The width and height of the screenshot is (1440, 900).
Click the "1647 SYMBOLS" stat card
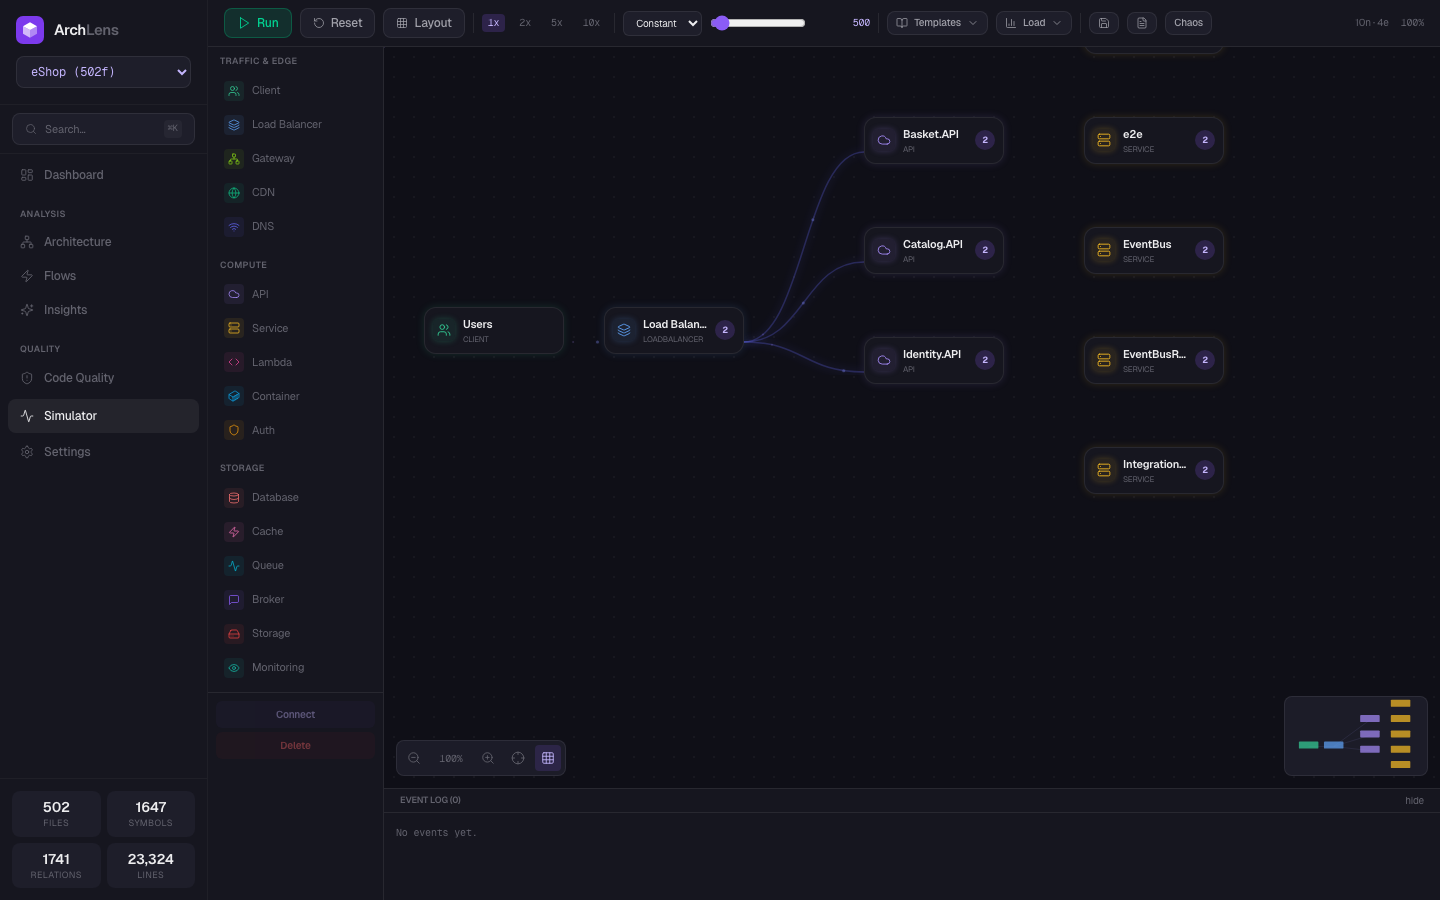[151, 814]
